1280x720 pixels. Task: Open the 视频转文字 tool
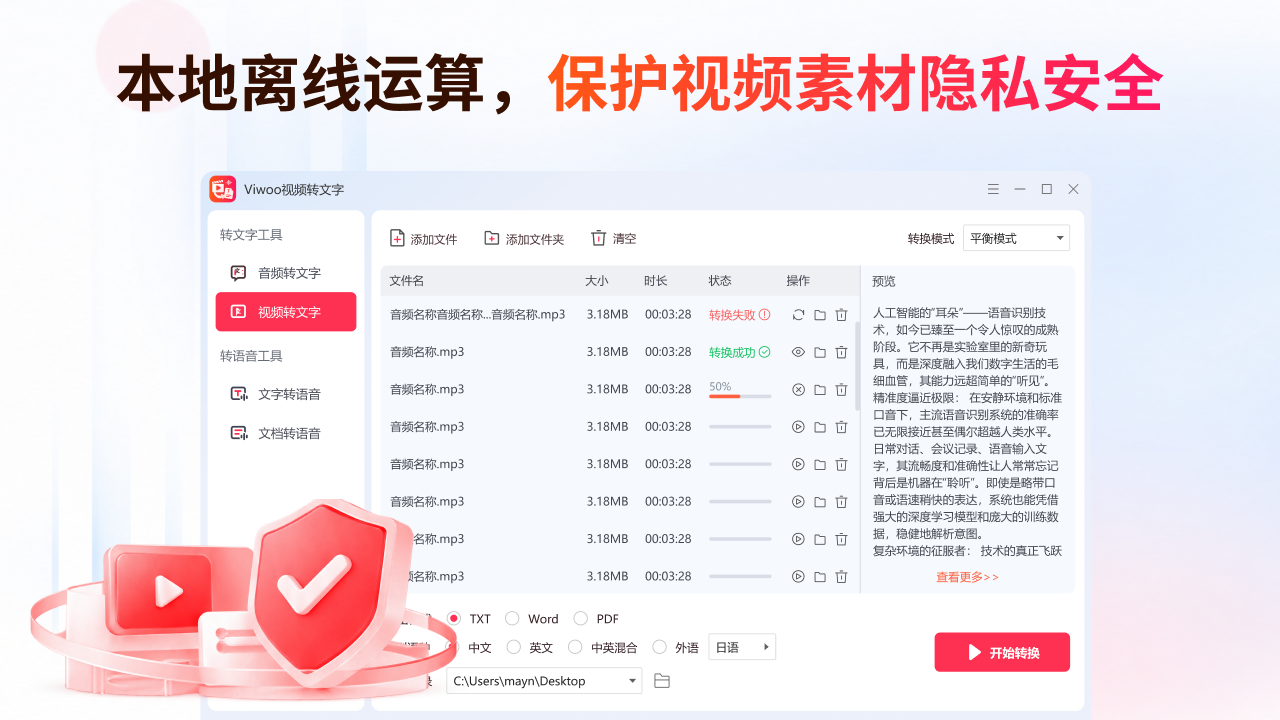click(286, 312)
